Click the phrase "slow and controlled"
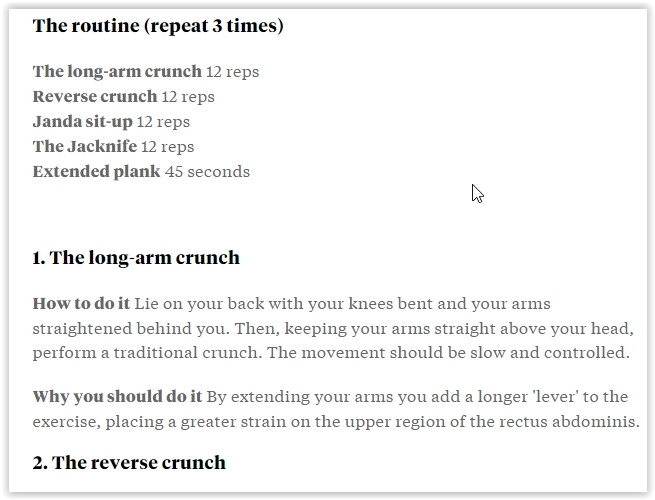This screenshot has width=655, height=500. point(560,353)
